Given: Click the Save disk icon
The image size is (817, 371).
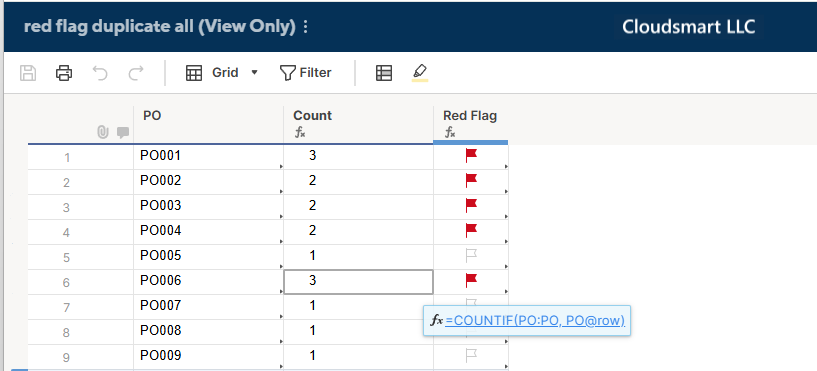Looking at the screenshot, I should [x=28, y=73].
